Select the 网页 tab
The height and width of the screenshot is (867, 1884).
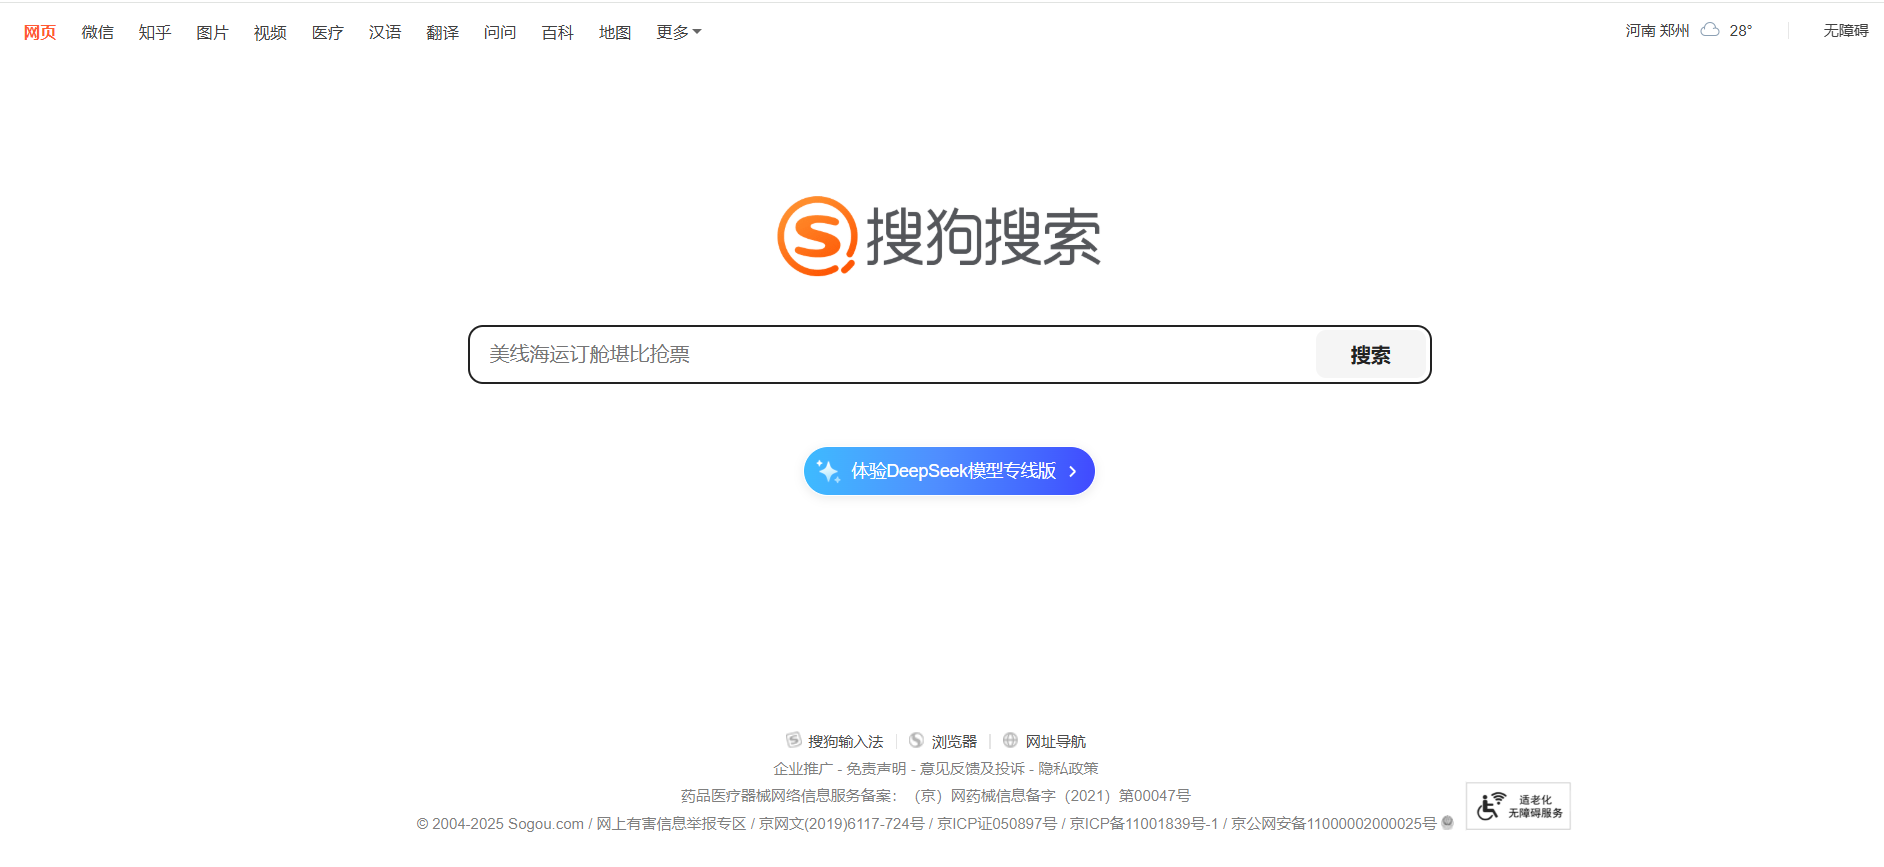coord(40,32)
